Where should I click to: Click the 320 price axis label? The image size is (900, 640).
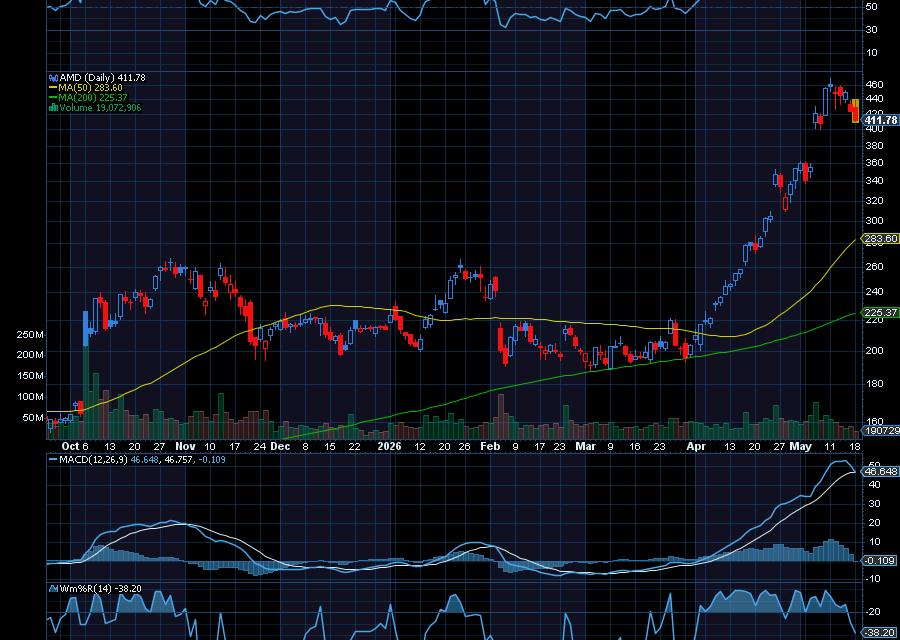[874, 201]
